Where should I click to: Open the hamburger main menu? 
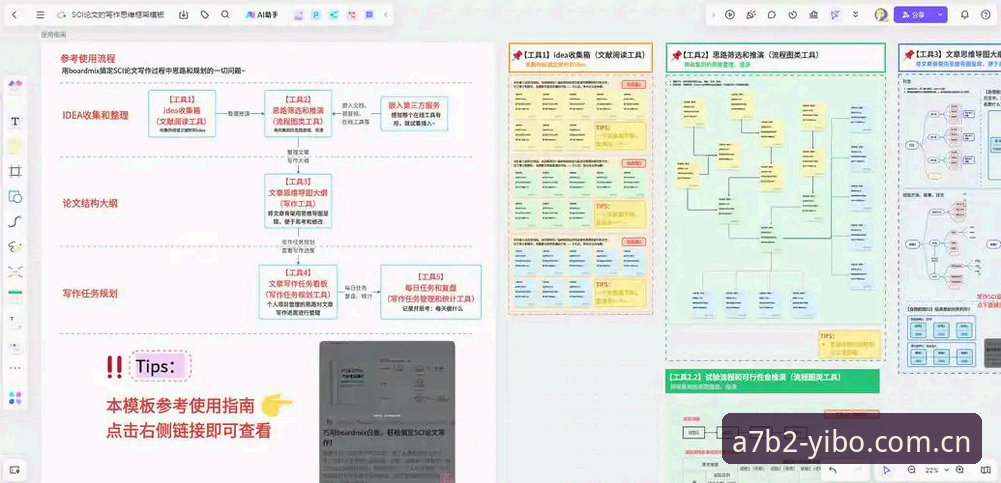[x=40, y=14]
